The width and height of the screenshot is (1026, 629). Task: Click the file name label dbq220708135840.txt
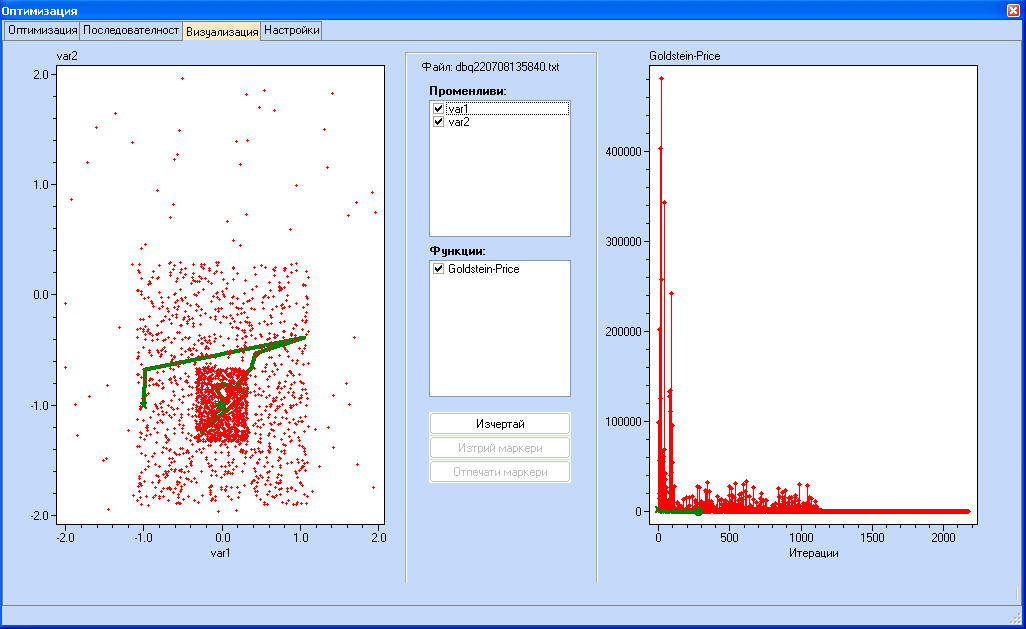click(x=490, y=67)
